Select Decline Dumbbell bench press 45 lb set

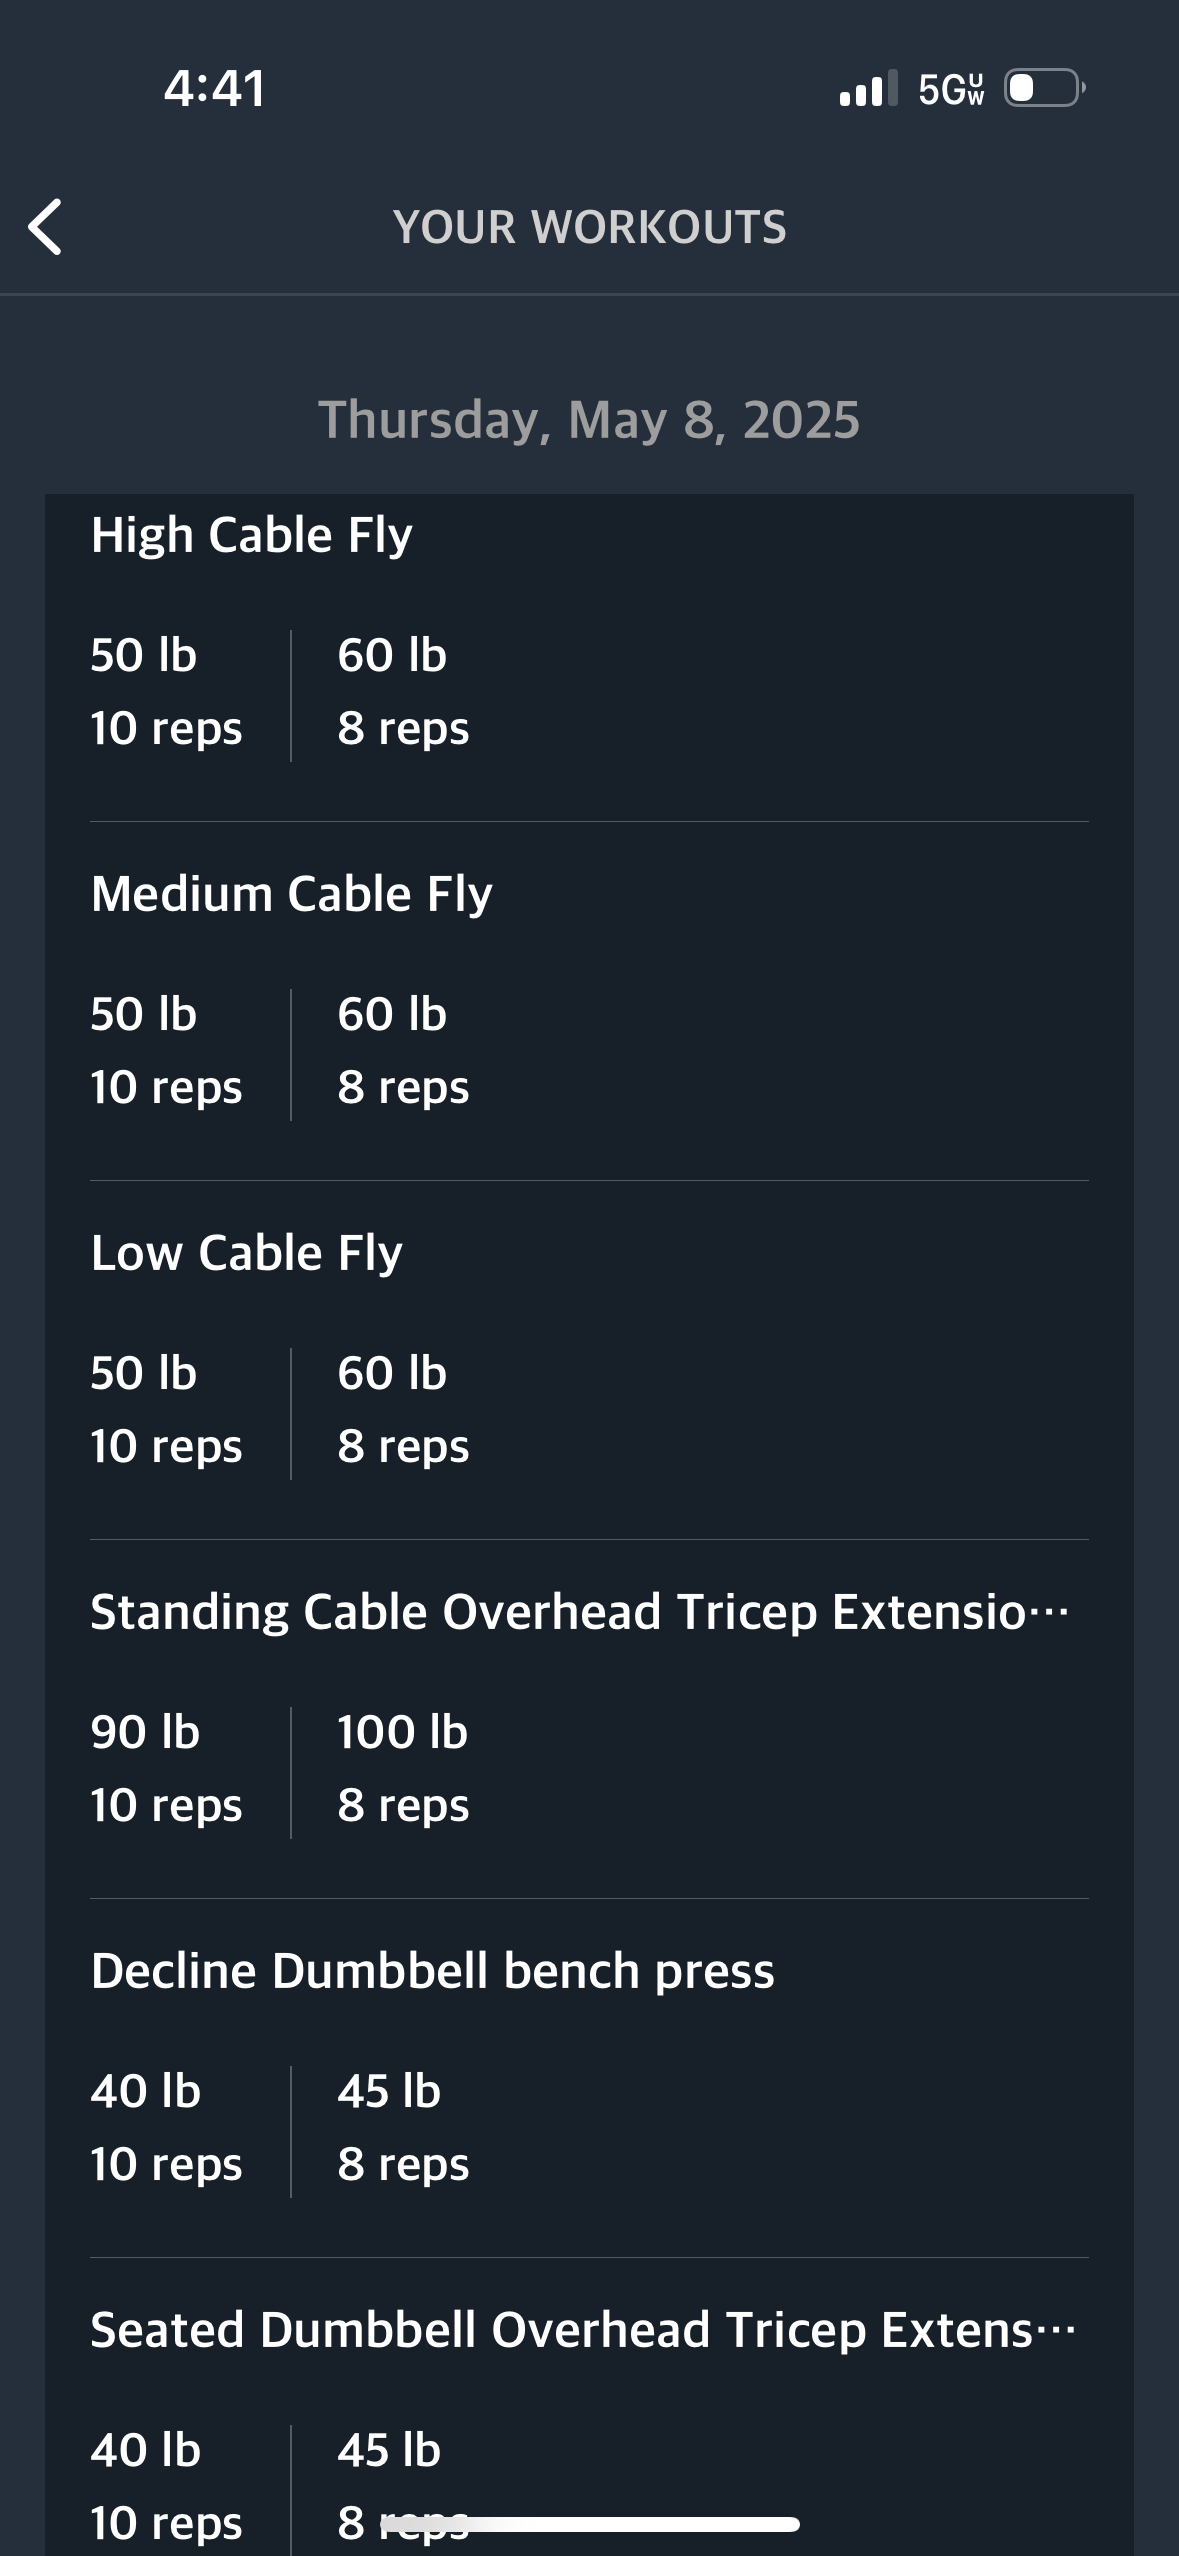pos(403,2128)
